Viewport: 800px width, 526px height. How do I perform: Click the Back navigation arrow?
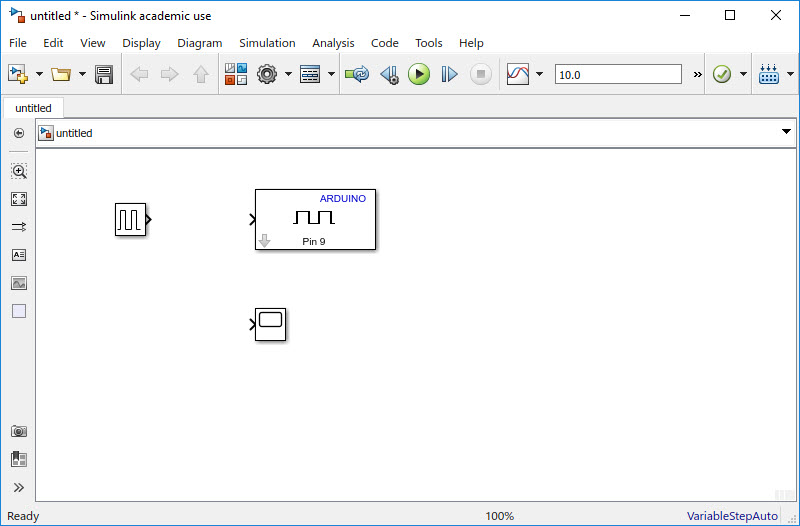(x=139, y=74)
